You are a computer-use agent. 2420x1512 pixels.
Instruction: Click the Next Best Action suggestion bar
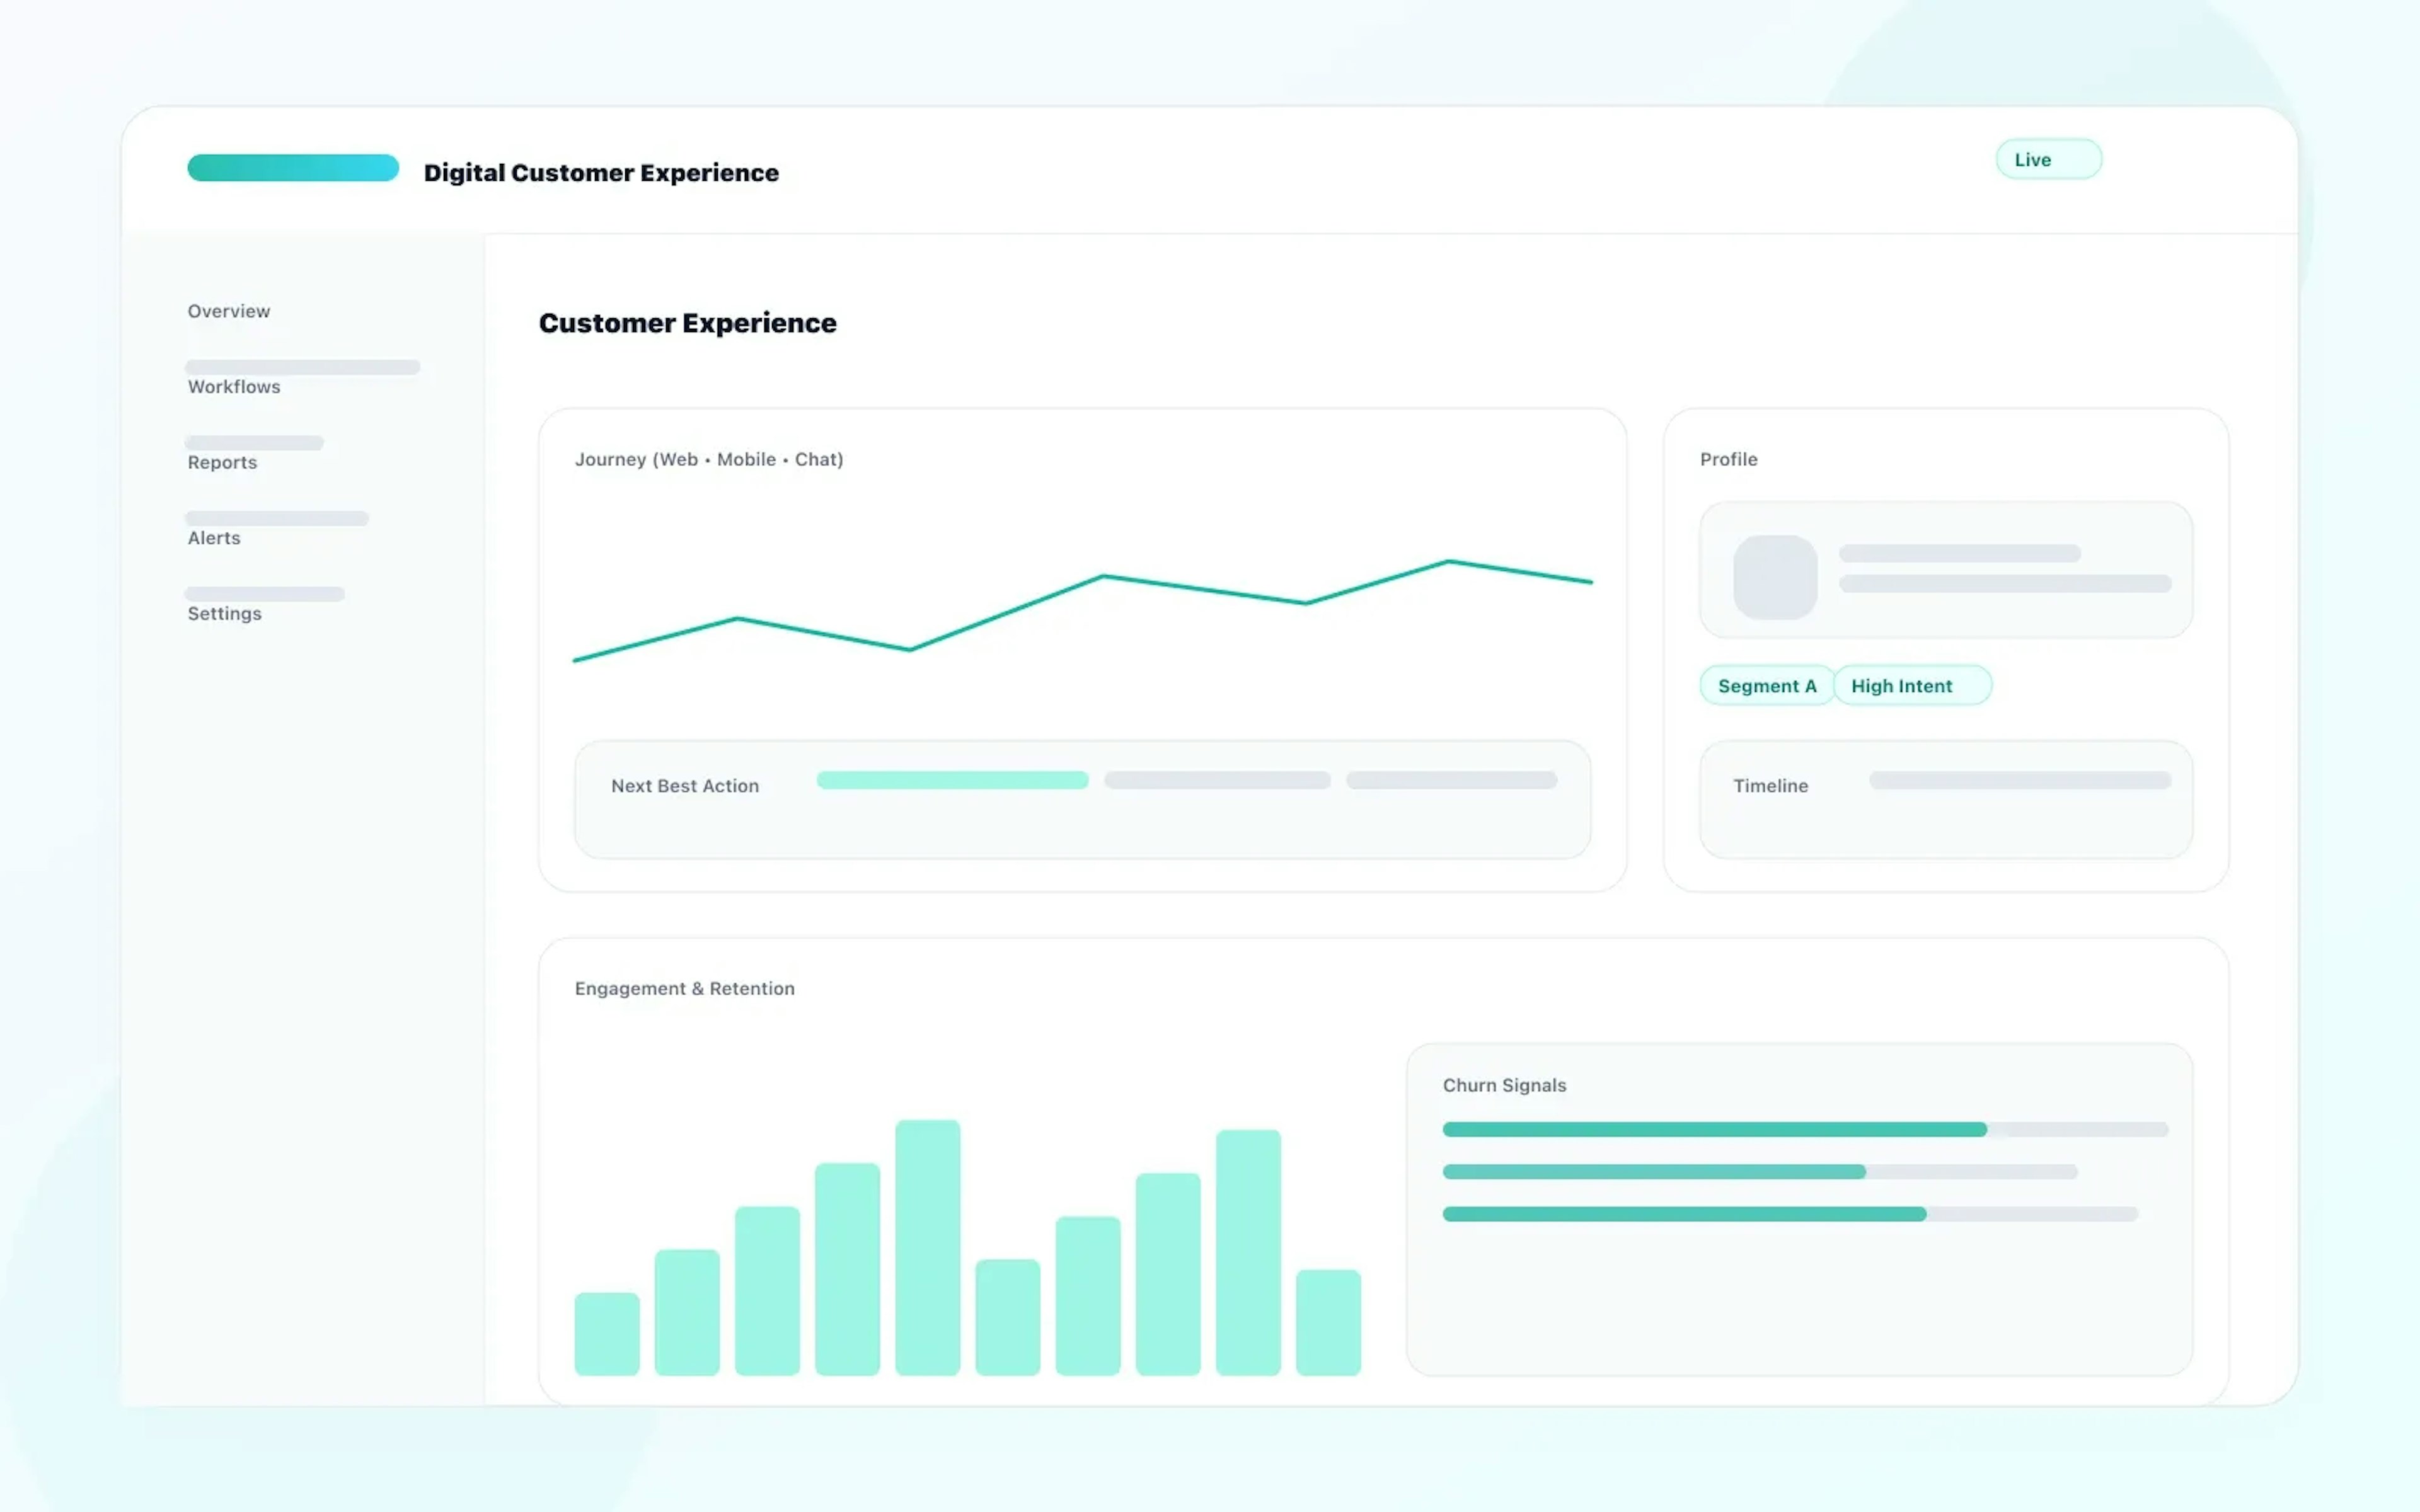pyautogui.click(x=951, y=780)
